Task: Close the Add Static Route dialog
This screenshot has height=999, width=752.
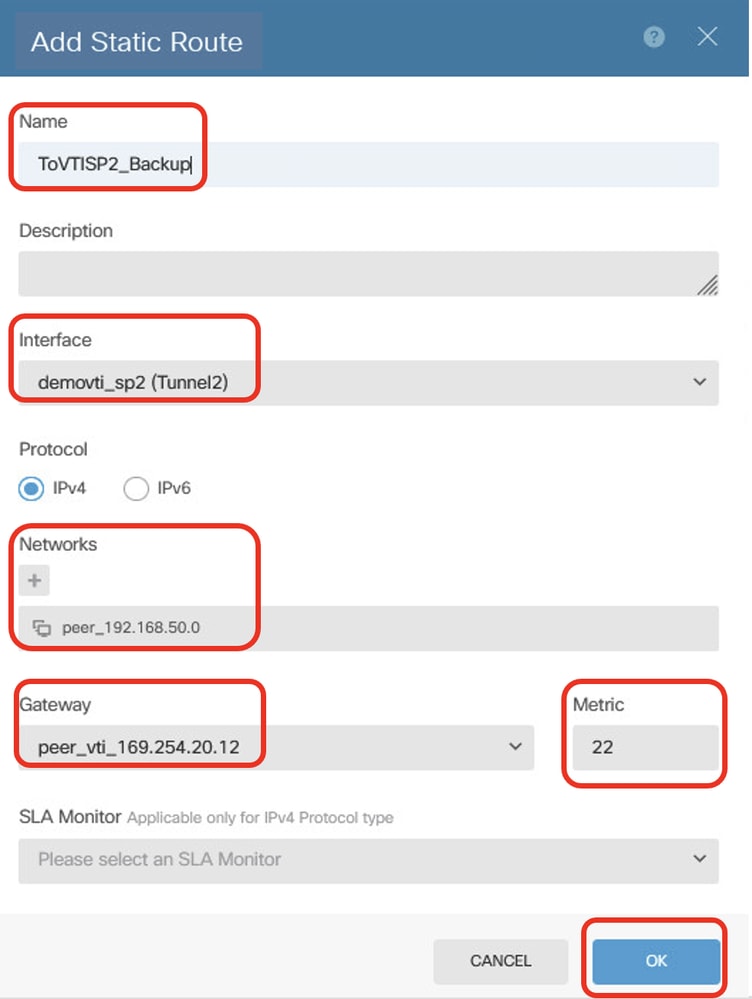Action: (707, 36)
